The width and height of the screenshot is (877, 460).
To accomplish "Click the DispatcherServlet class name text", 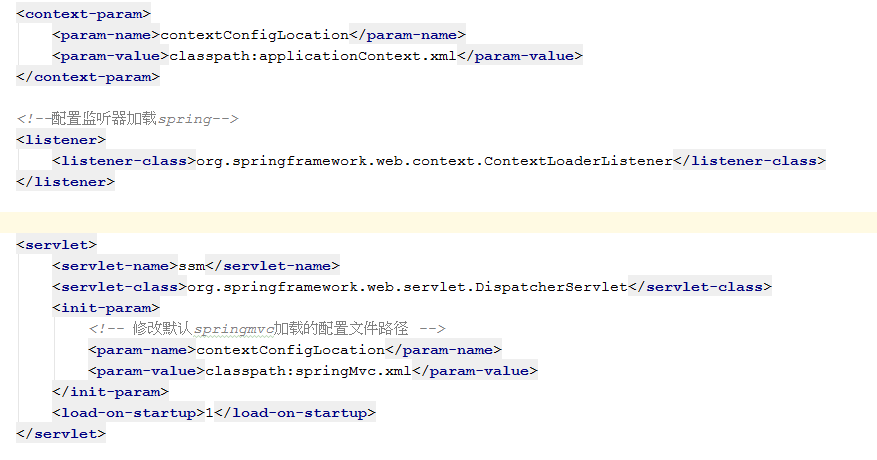I will click(407, 287).
